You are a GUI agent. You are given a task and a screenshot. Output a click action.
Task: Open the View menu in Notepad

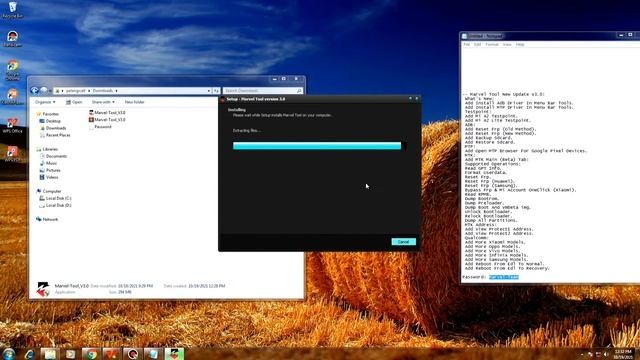(x=507, y=44)
